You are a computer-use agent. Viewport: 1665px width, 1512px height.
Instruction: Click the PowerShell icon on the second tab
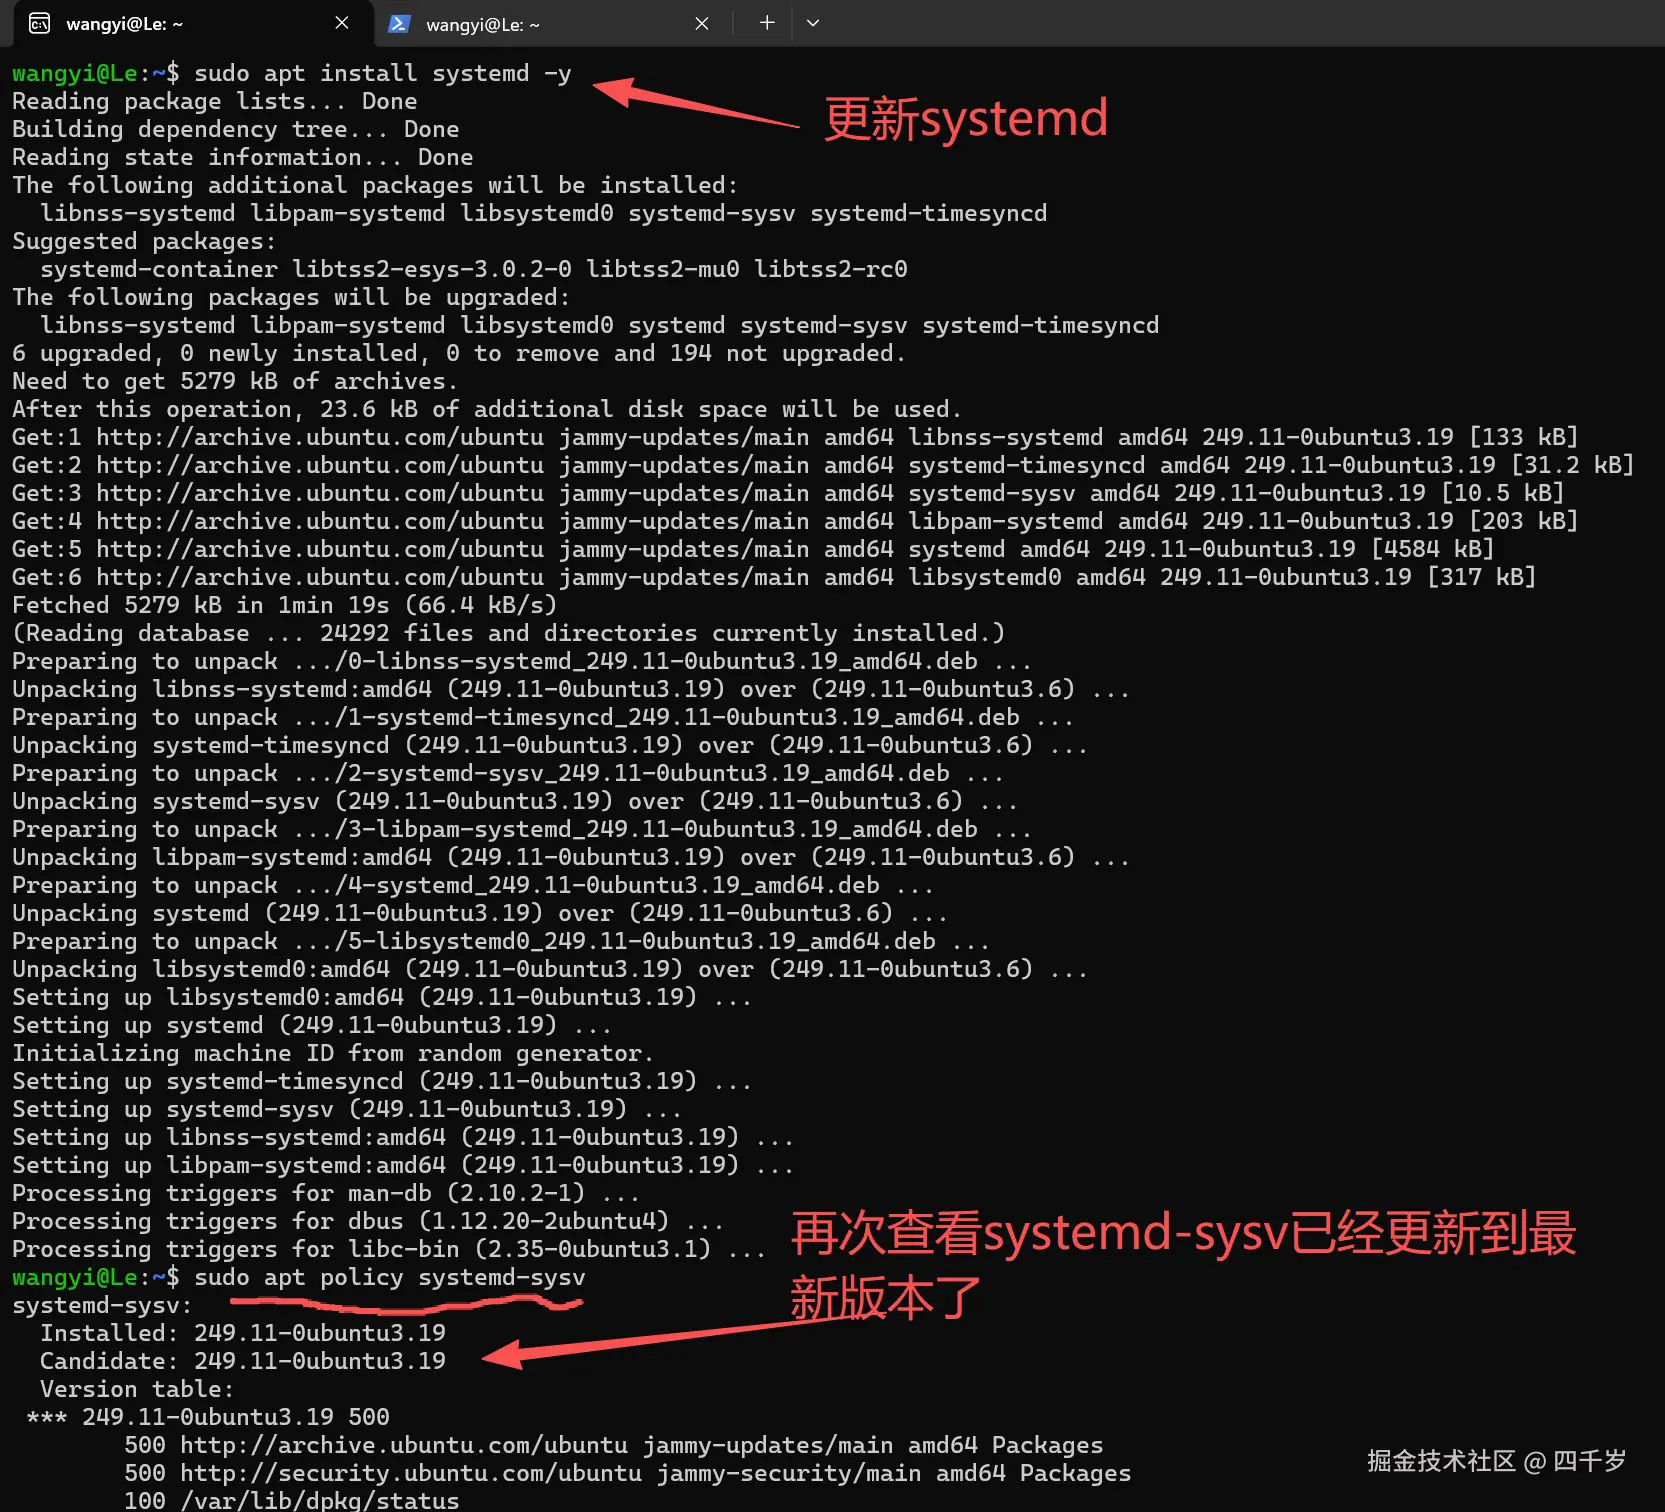[399, 22]
